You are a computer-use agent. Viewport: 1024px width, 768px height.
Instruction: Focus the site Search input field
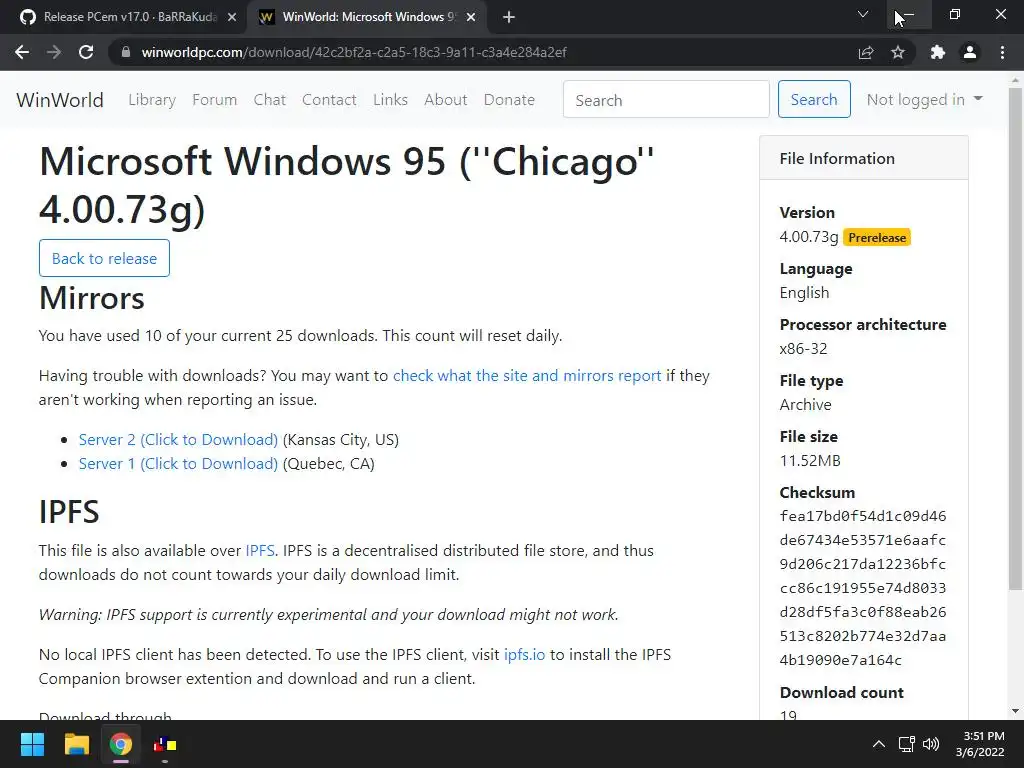pos(666,99)
